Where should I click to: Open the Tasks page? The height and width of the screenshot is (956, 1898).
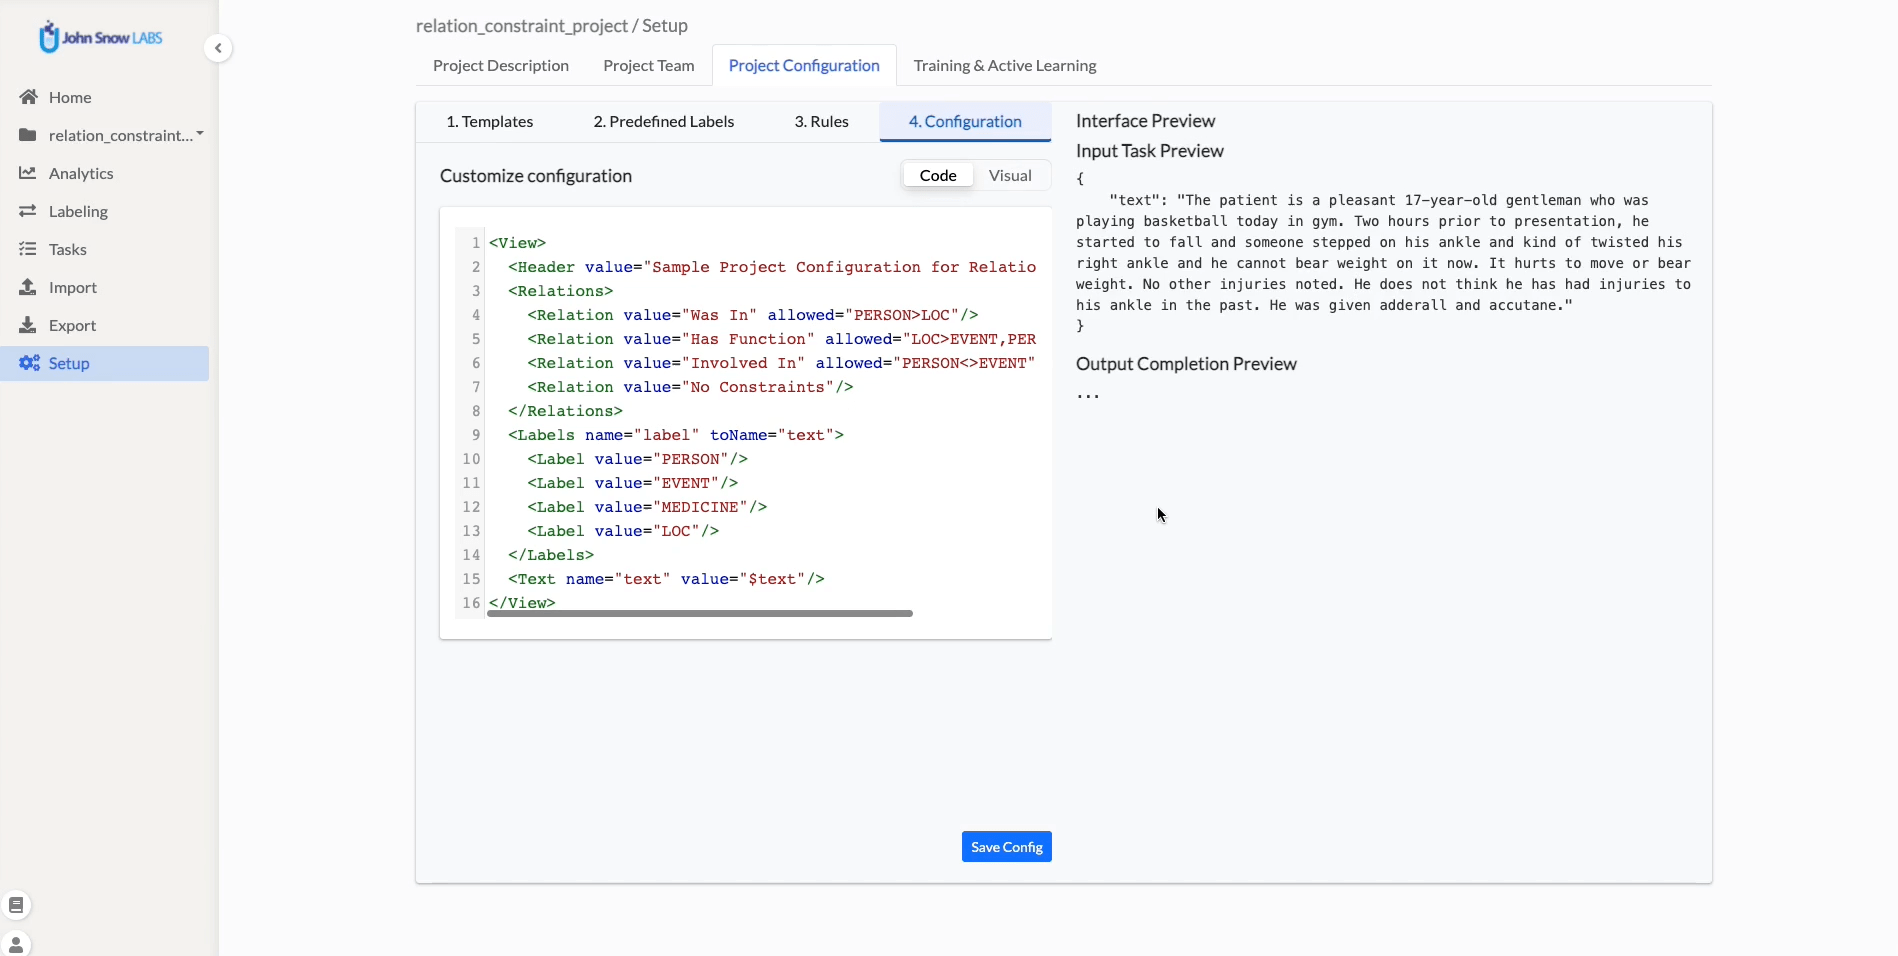(68, 249)
